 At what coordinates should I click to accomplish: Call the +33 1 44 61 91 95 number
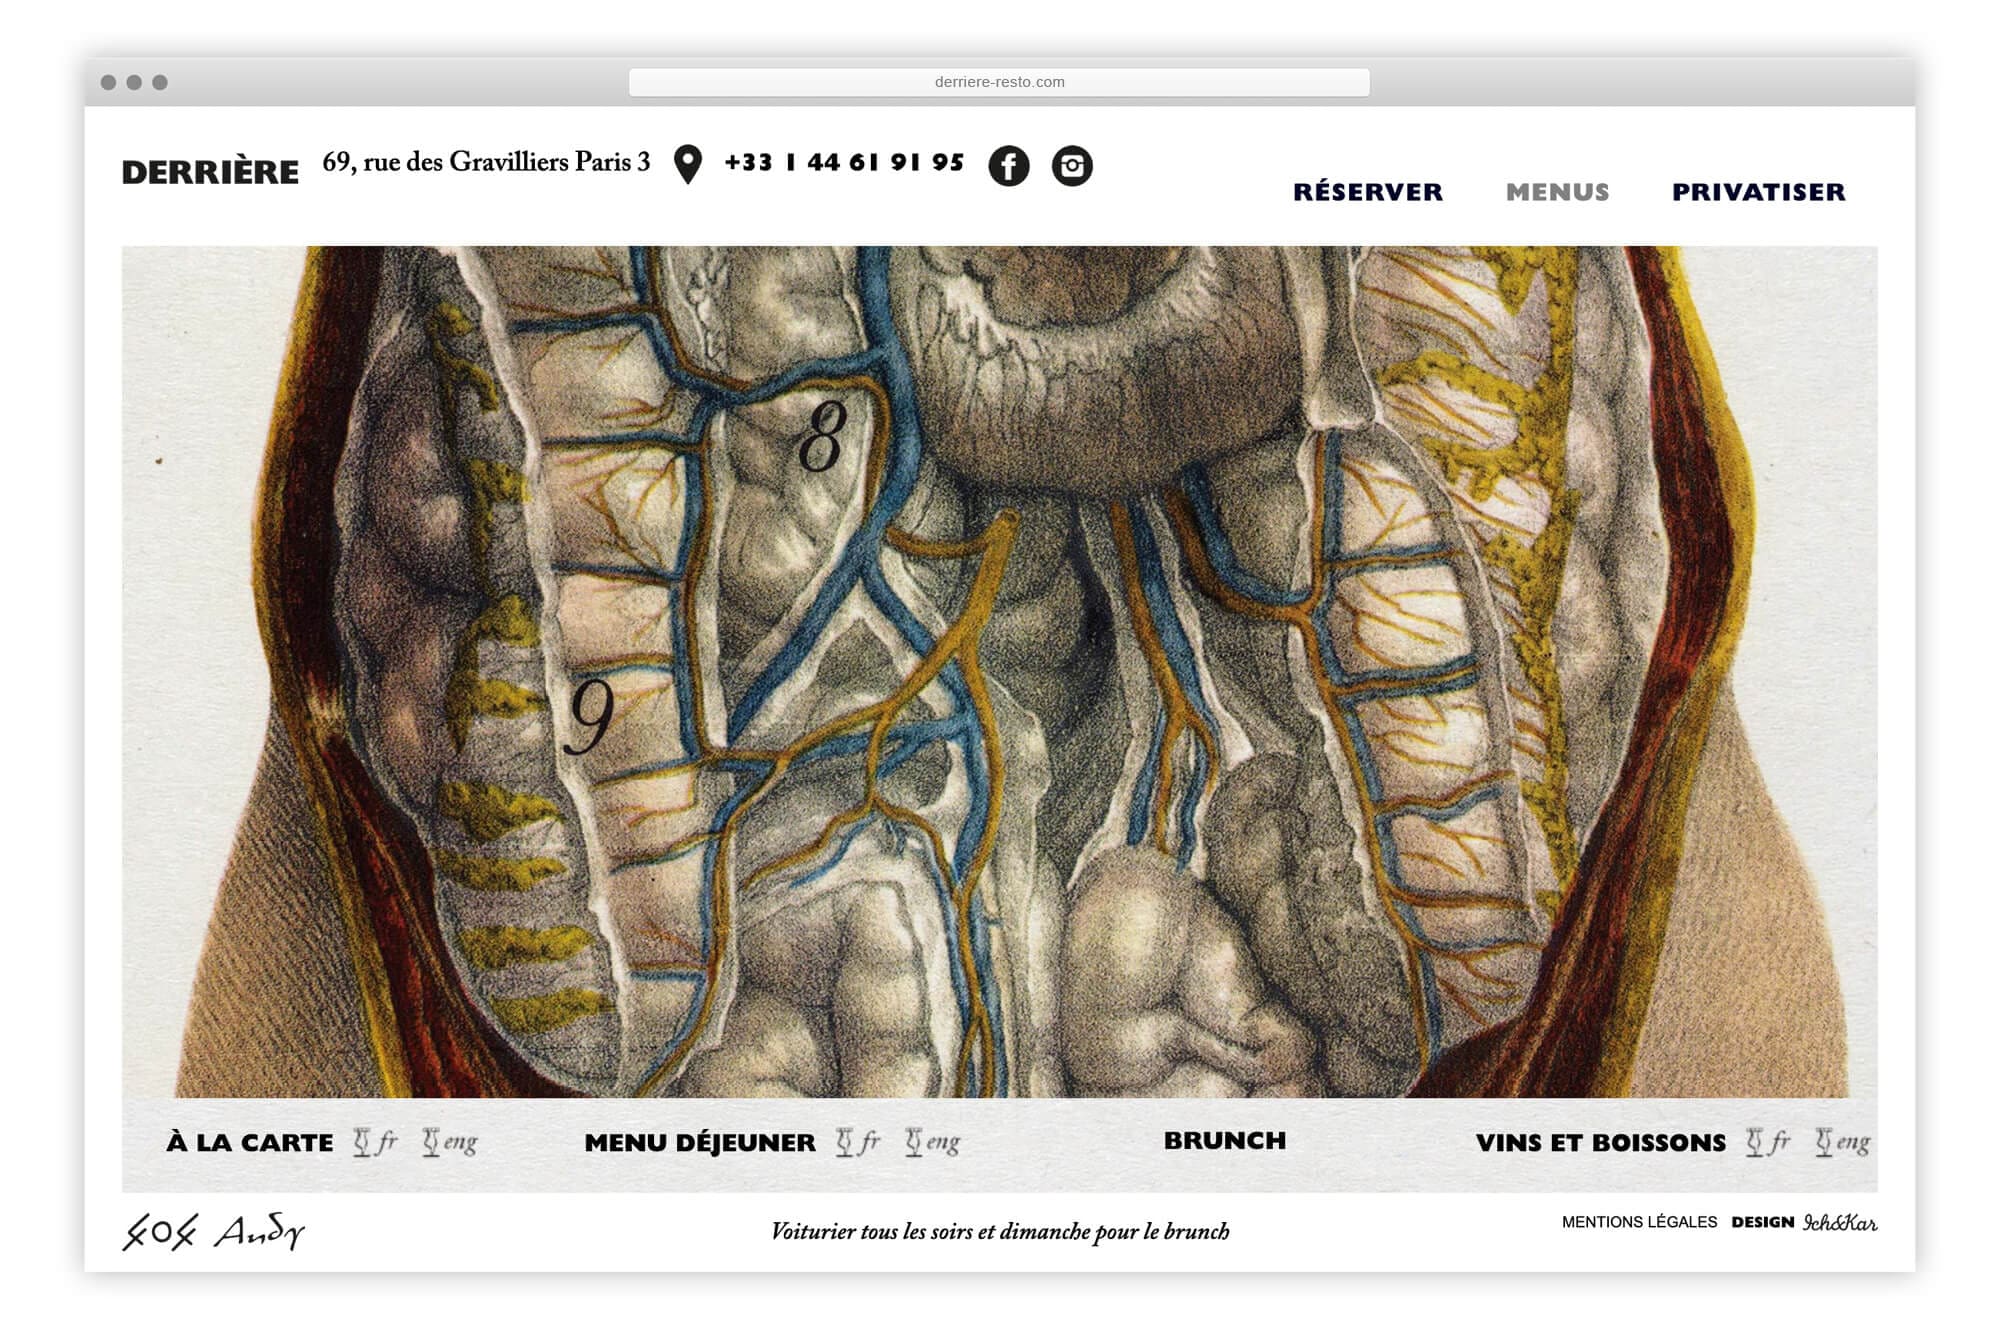click(844, 162)
